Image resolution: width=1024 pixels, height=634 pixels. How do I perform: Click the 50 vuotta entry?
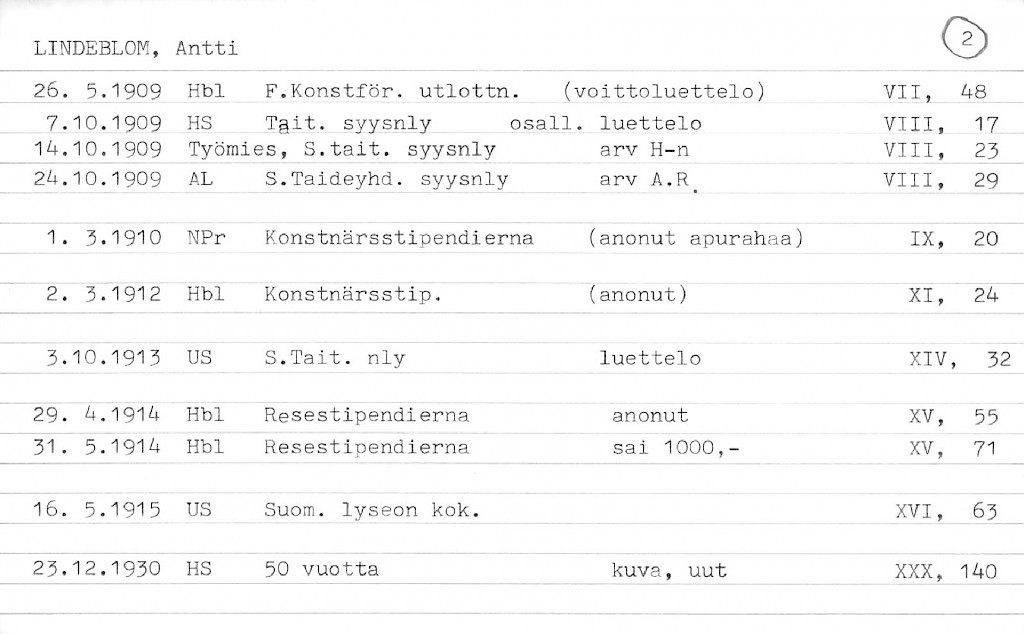pos(322,570)
